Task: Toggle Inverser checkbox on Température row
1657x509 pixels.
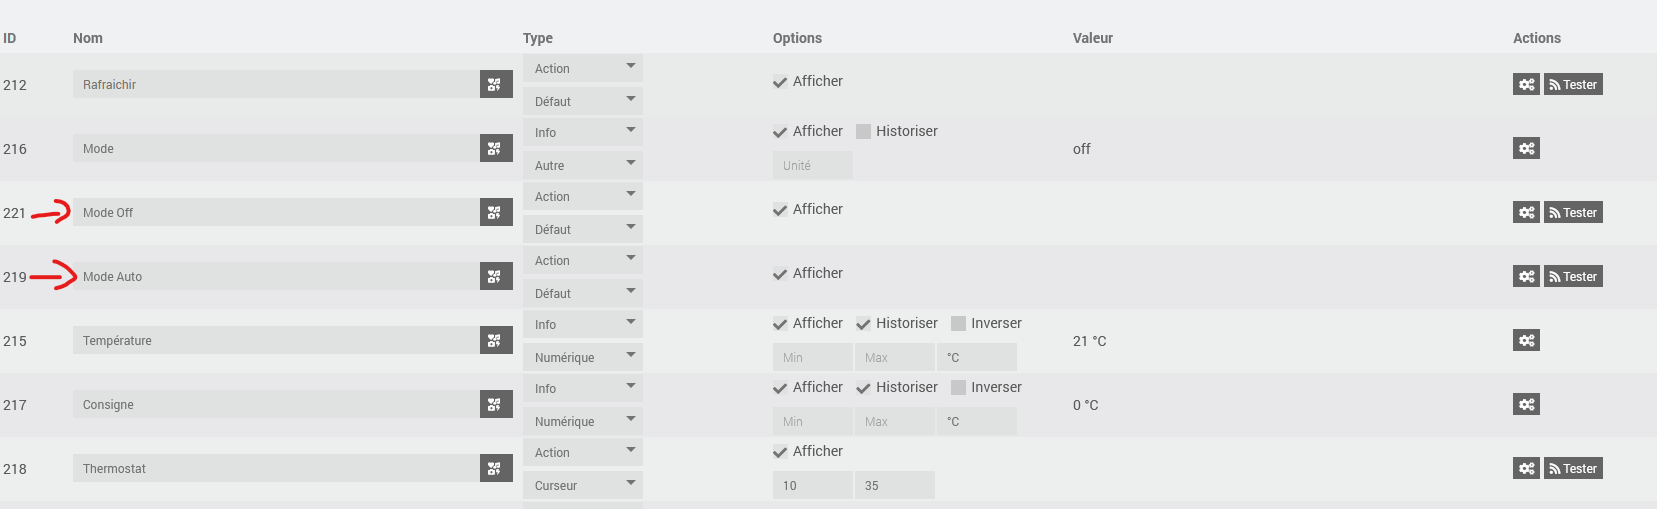Action: [x=958, y=323]
